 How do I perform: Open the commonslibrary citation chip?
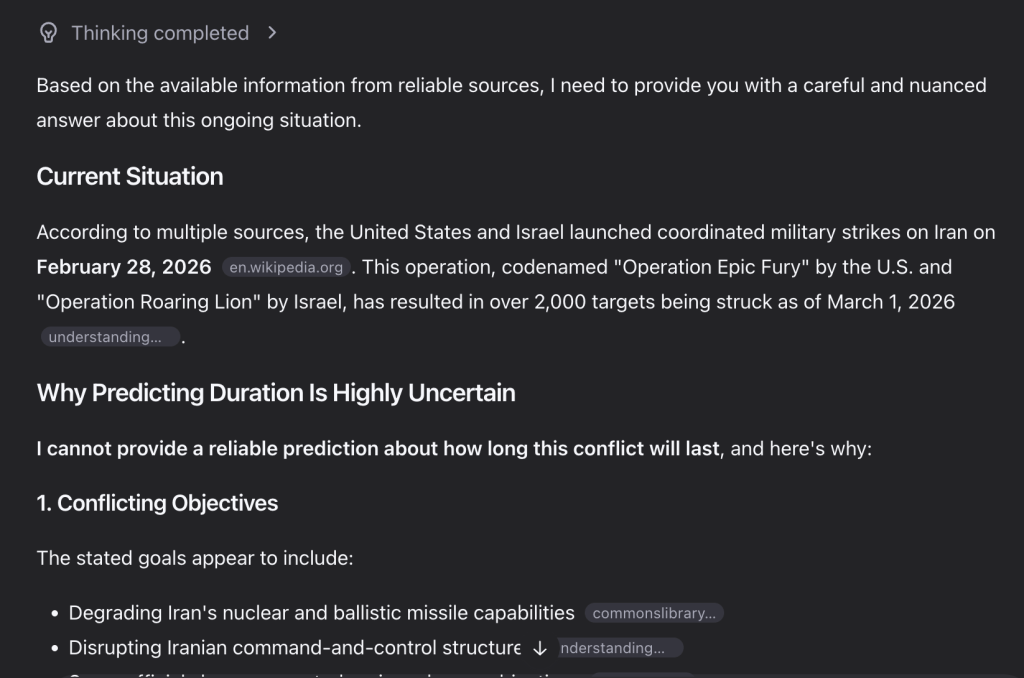point(654,613)
